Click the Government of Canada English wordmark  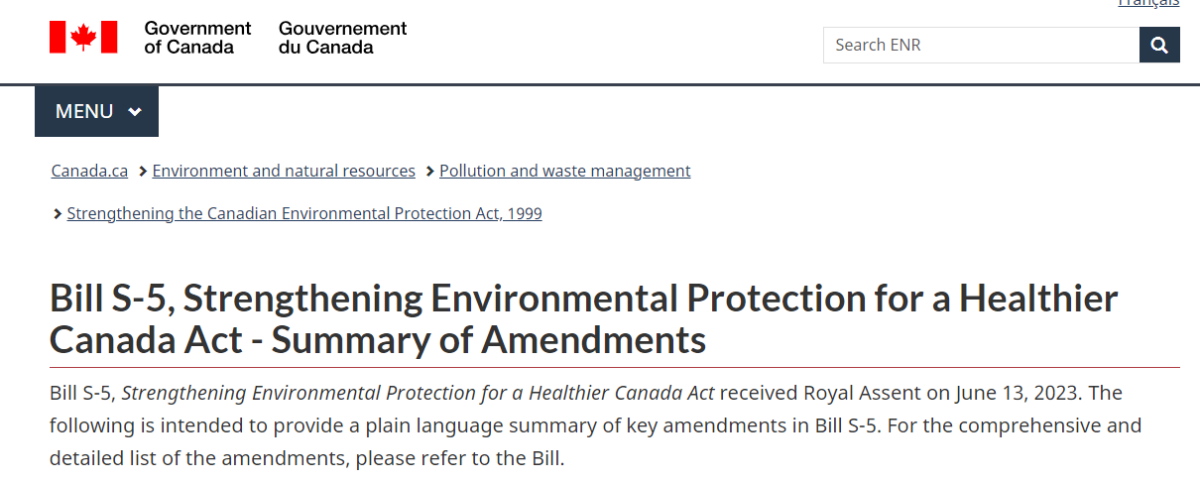[x=197, y=37]
